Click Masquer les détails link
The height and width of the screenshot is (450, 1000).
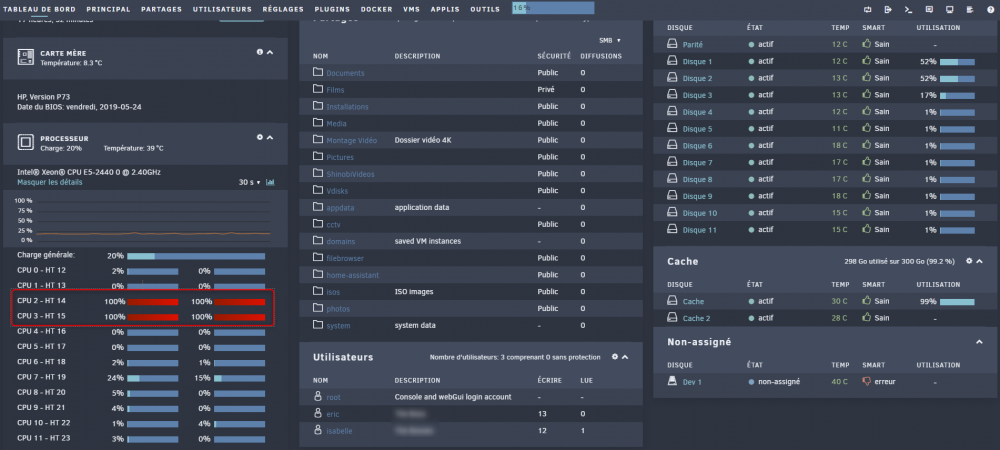50,182
